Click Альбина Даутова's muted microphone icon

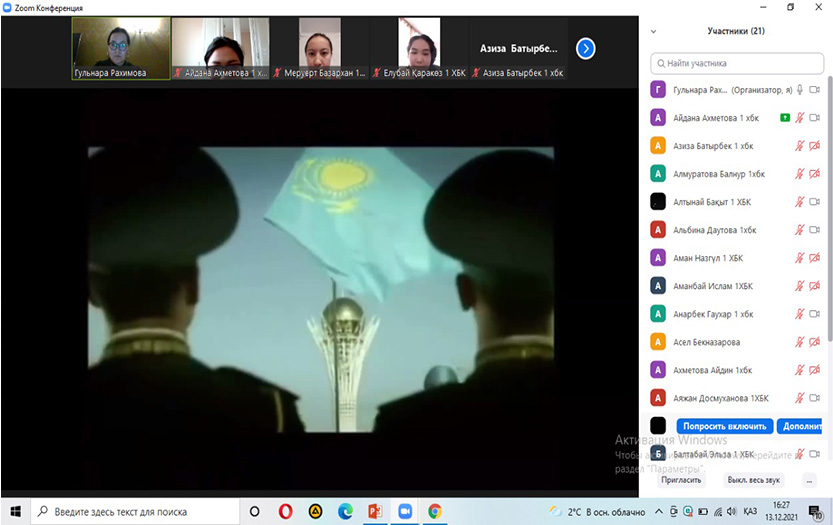click(x=799, y=230)
